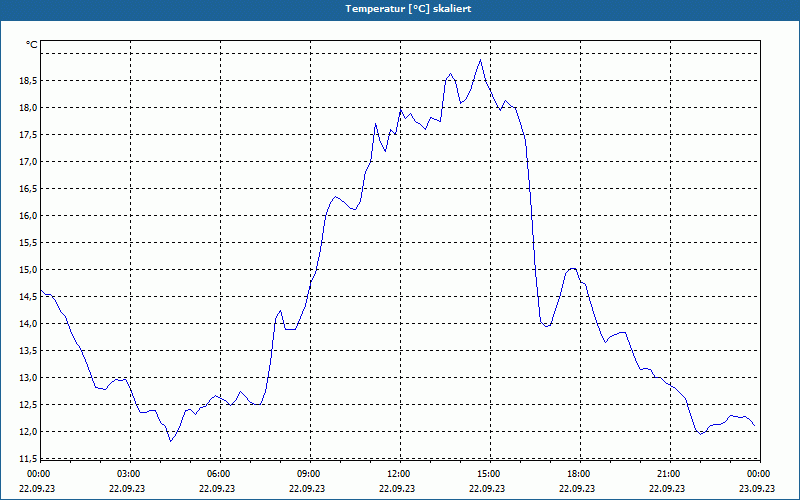This screenshot has width=800, height=500.
Task: Click the temperature curve's peak near 15:00
Action: click(x=480, y=60)
